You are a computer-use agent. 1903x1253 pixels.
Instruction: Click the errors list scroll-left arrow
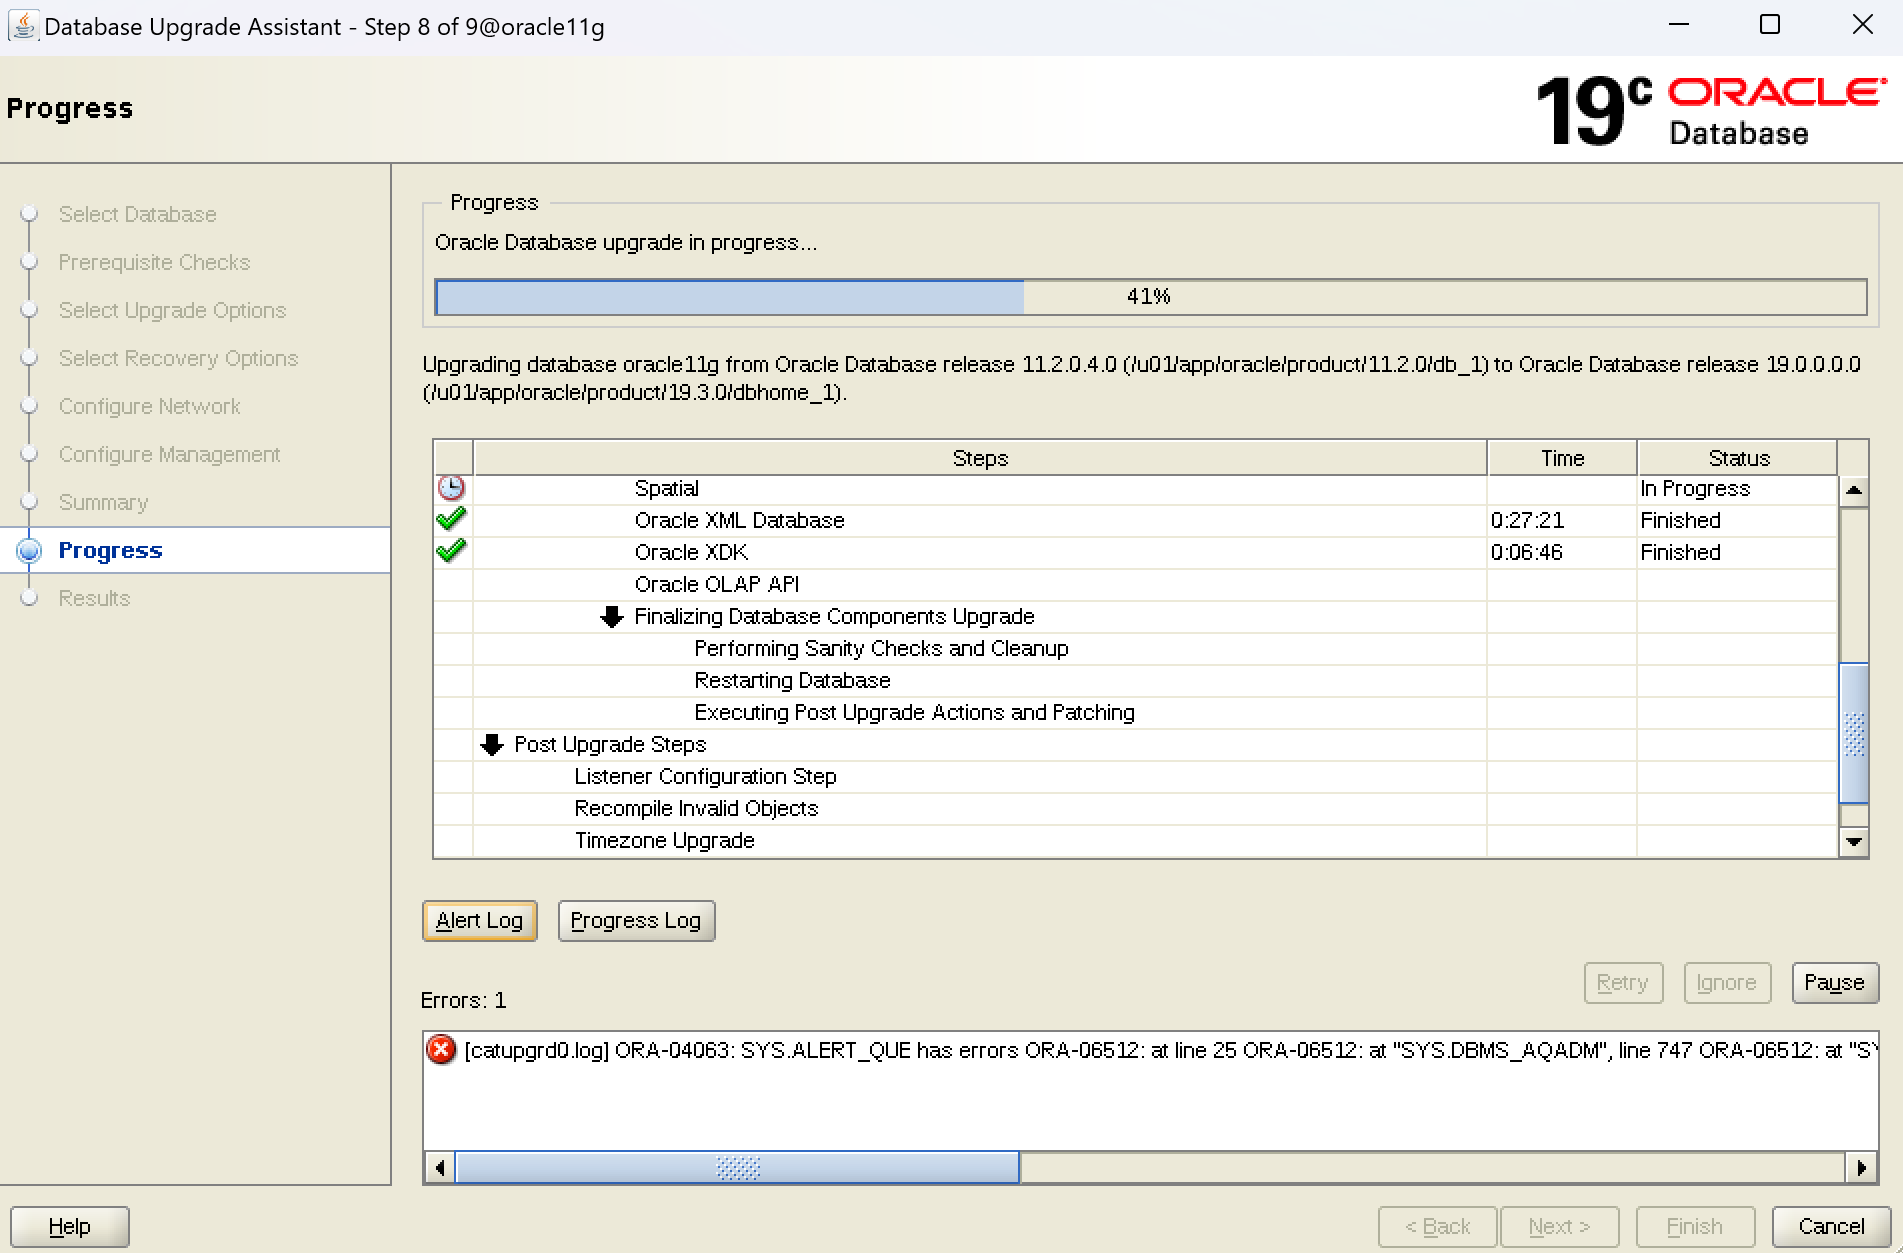pyautogui.click(x=440, y=1167)
